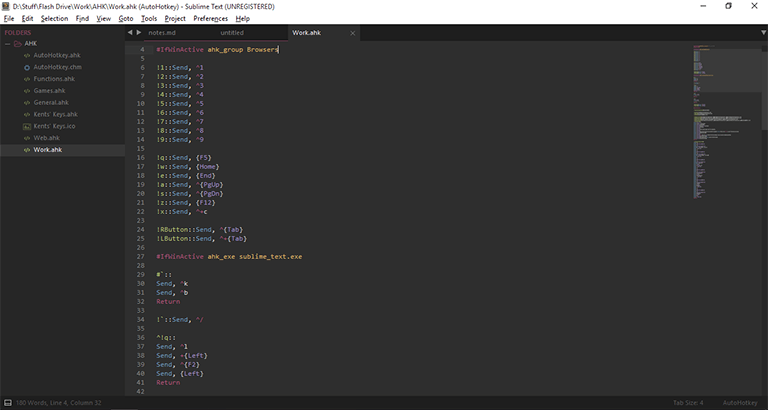Open the tab list dropdown arrow
Image resolution: width=768 pixels, height=410 pixels.
click(x=763, y=33)
